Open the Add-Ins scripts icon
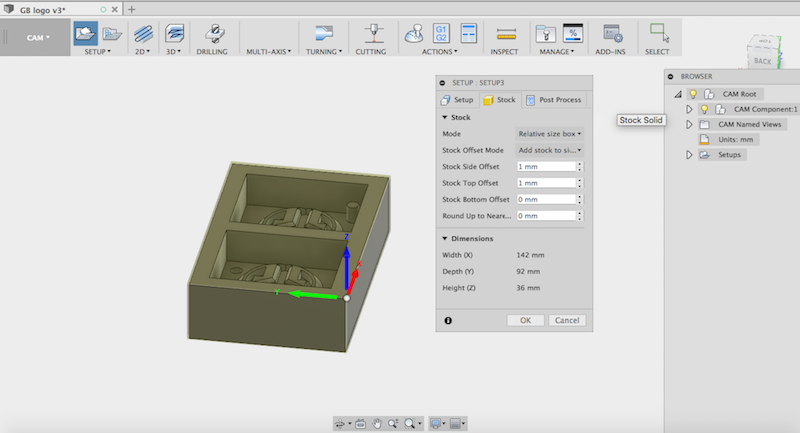 (x=612, y=34)
